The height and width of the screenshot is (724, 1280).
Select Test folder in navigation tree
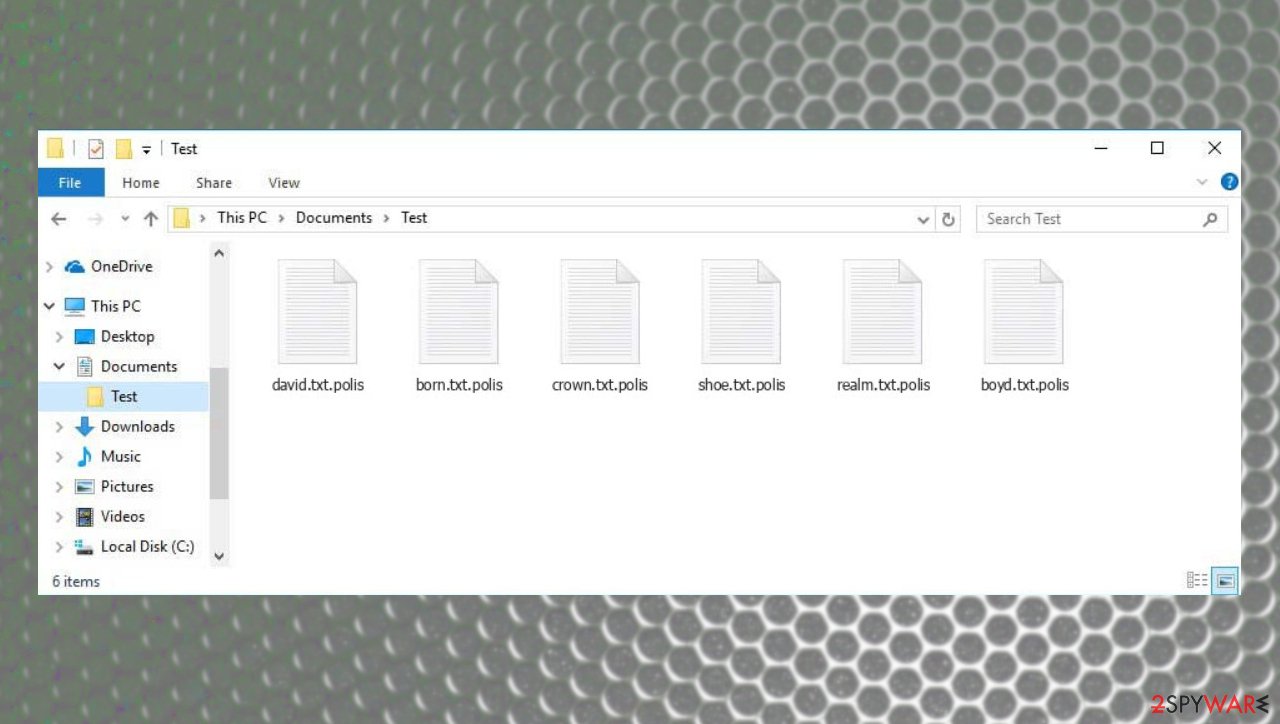pyautogui.click(x=124, y=397)
